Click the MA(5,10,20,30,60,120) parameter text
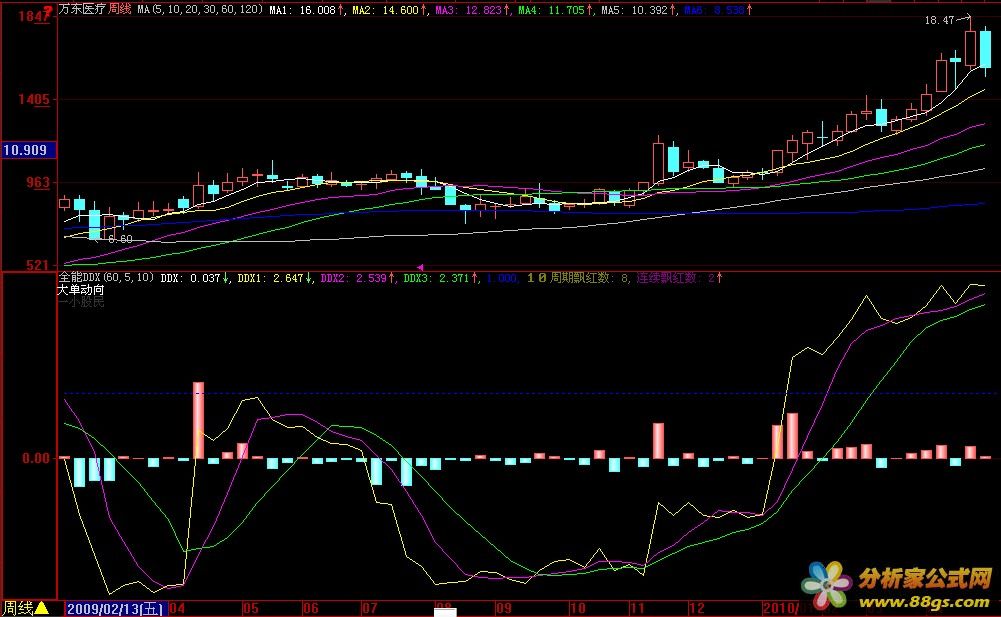Image resolution: width=1001 pixels, height=617 pixels. [x=200, y=8]
